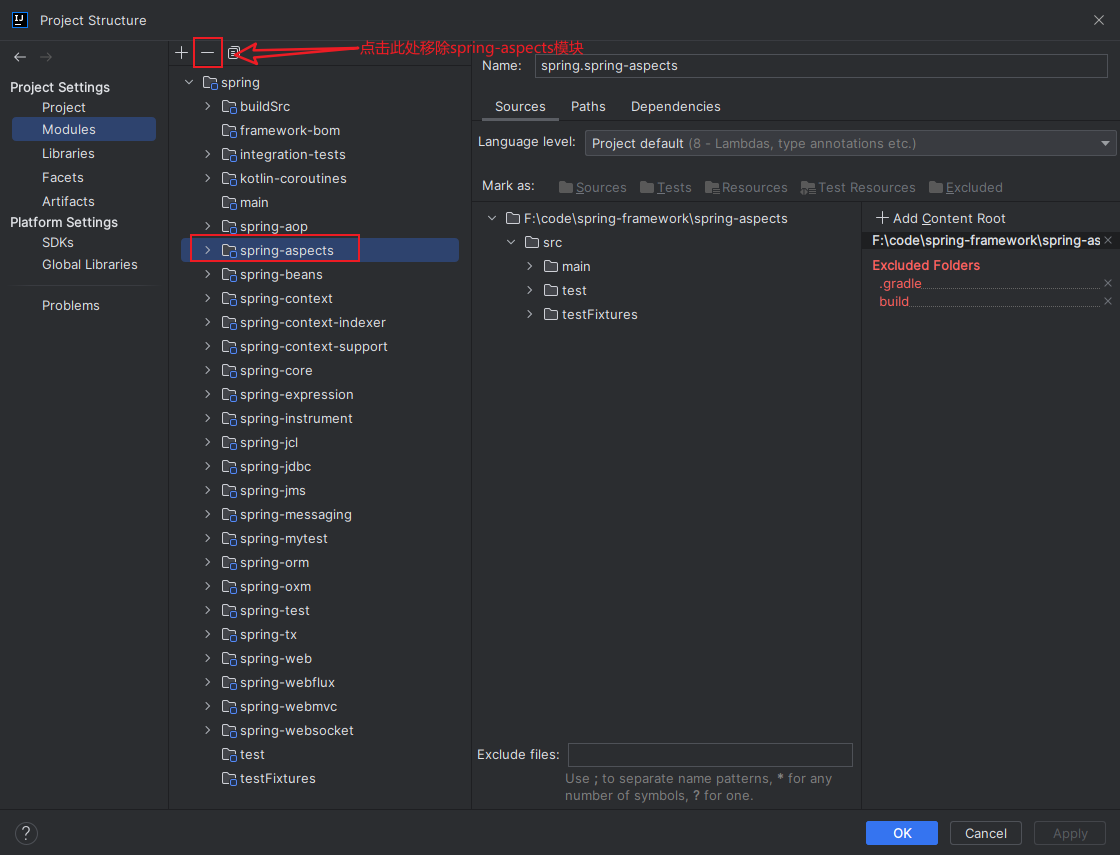Click Add Content Root
This screenshot has width=1120, height=855.
pos(941,218)
